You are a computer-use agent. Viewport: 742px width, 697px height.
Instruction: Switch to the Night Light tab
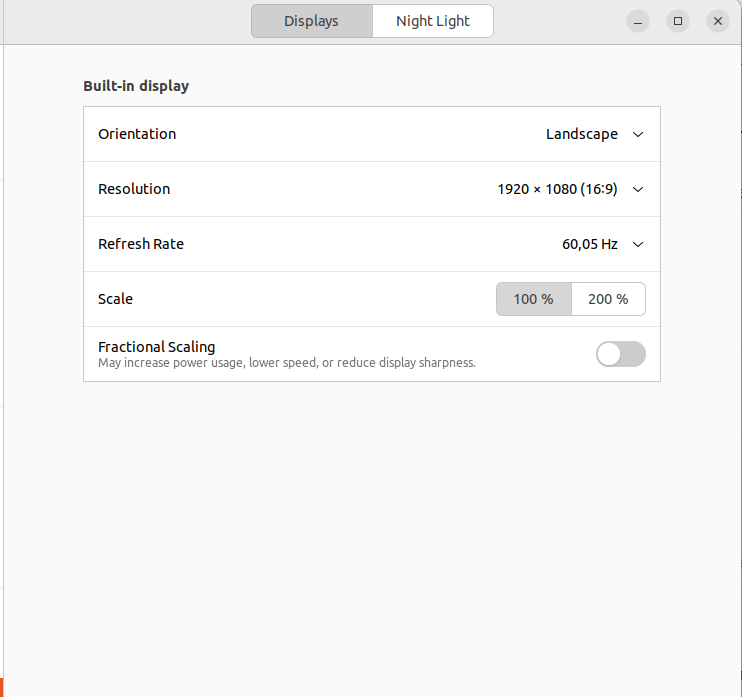[x=433, y=21]
